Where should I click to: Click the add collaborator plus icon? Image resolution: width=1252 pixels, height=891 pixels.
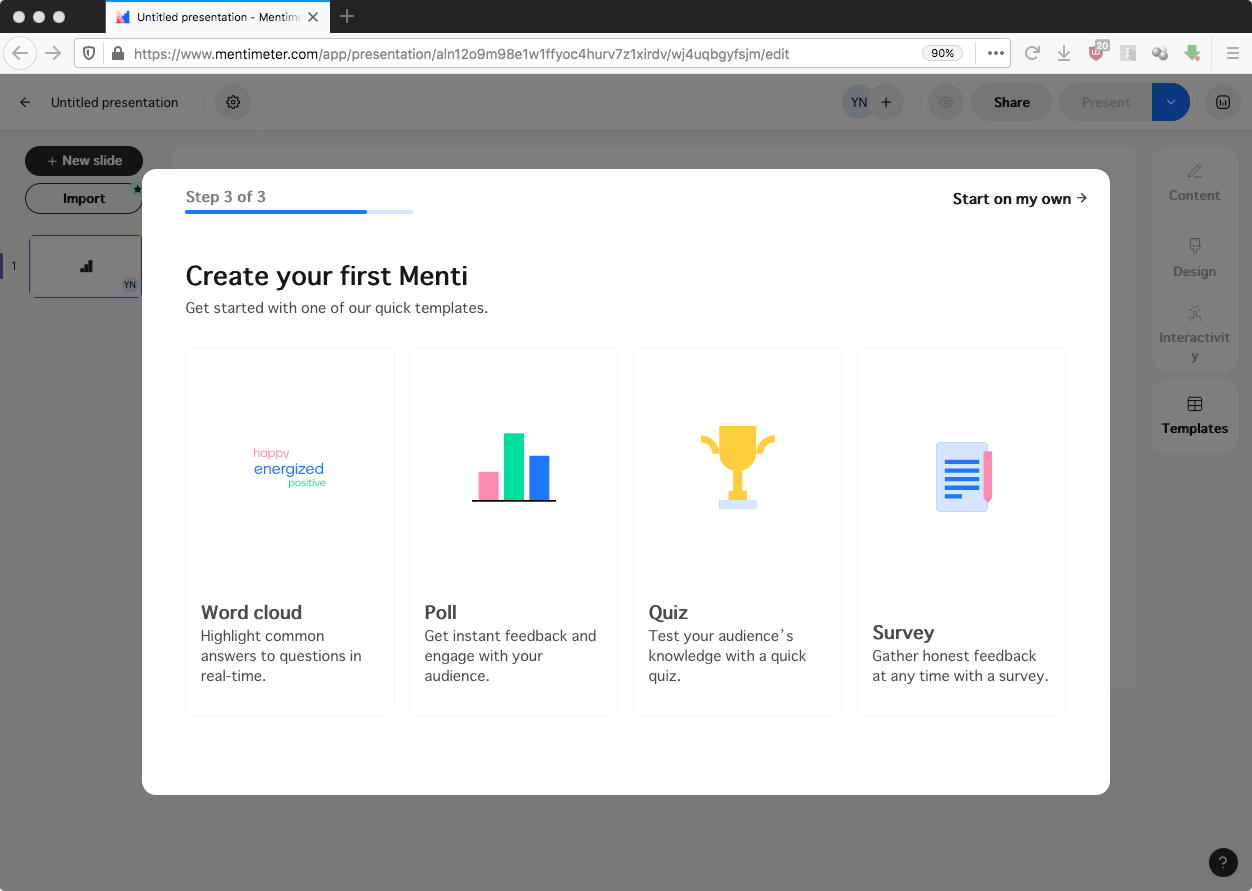click(x=886, y=102)
